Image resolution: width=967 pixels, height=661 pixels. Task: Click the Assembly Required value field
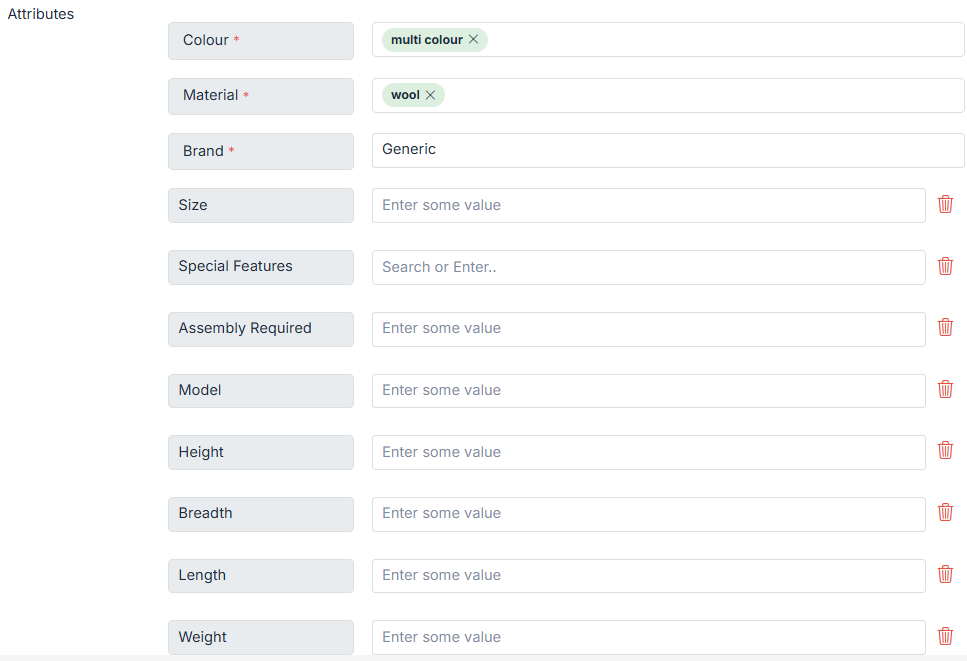tap(648, 329)
